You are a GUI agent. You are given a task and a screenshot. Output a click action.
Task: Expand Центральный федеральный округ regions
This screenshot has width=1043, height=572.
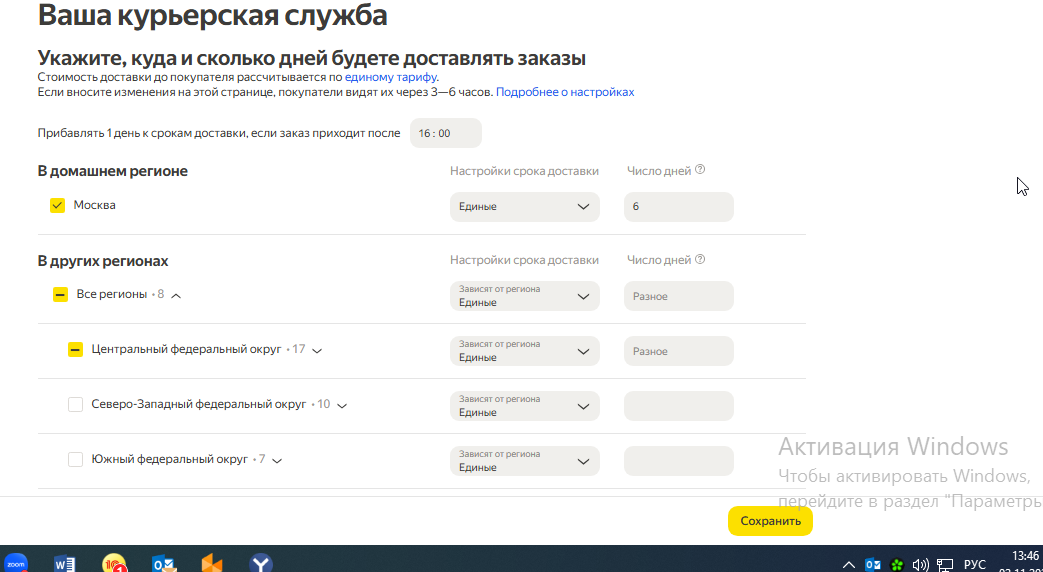317,351
